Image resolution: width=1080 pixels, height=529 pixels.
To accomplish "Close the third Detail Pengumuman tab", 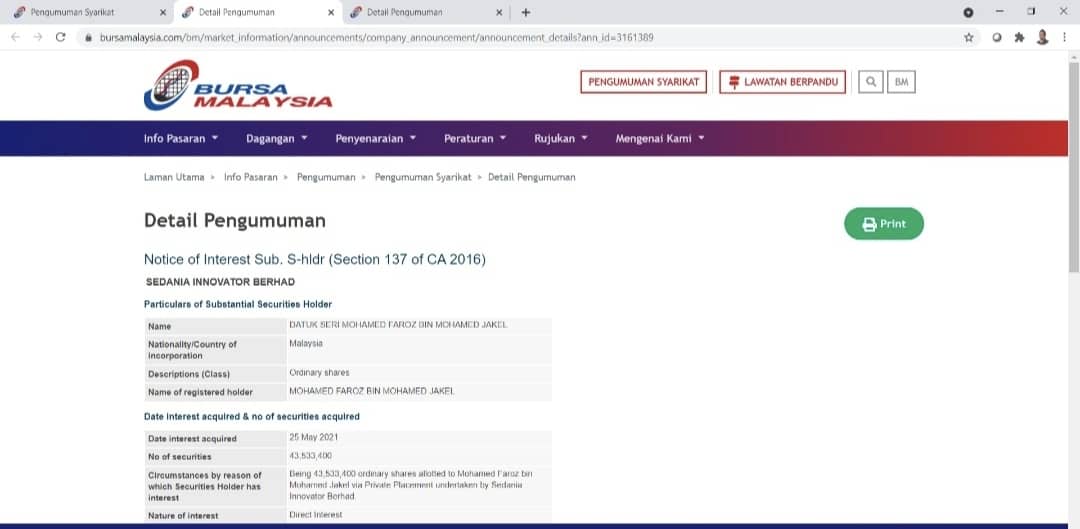I will click(x=499, y=12).
